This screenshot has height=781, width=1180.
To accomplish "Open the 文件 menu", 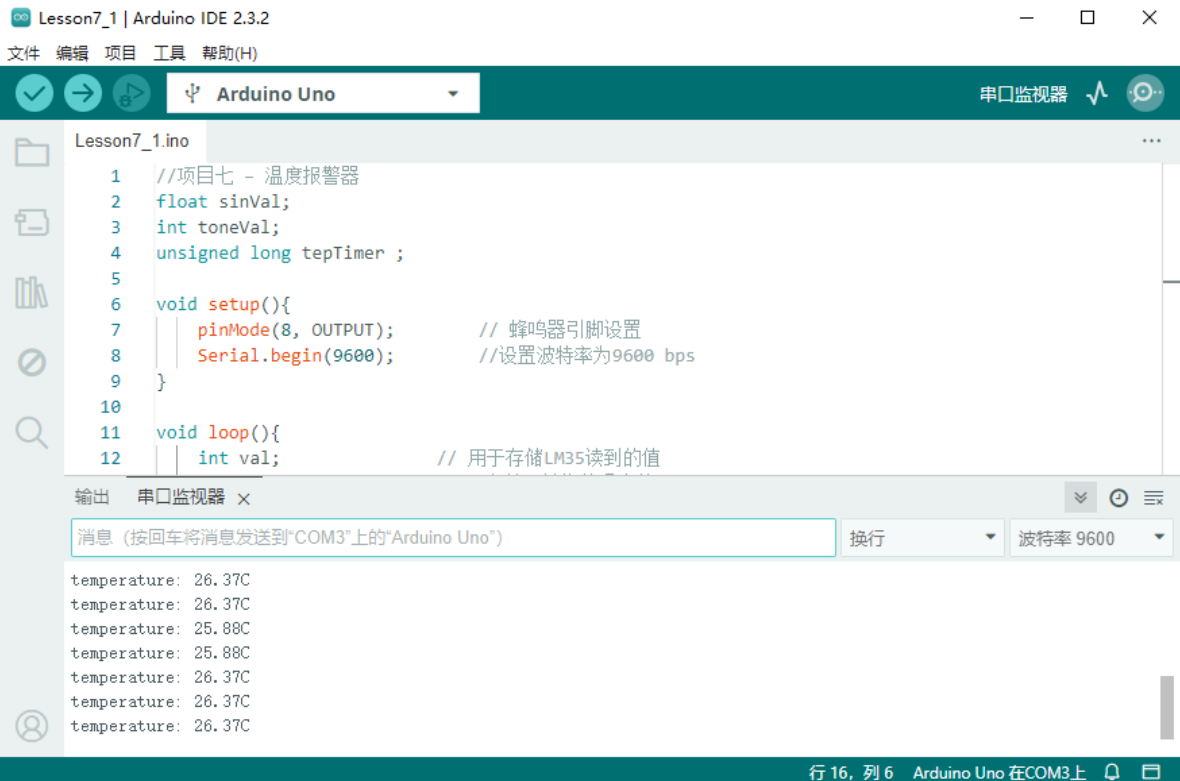I will (23, 53).
